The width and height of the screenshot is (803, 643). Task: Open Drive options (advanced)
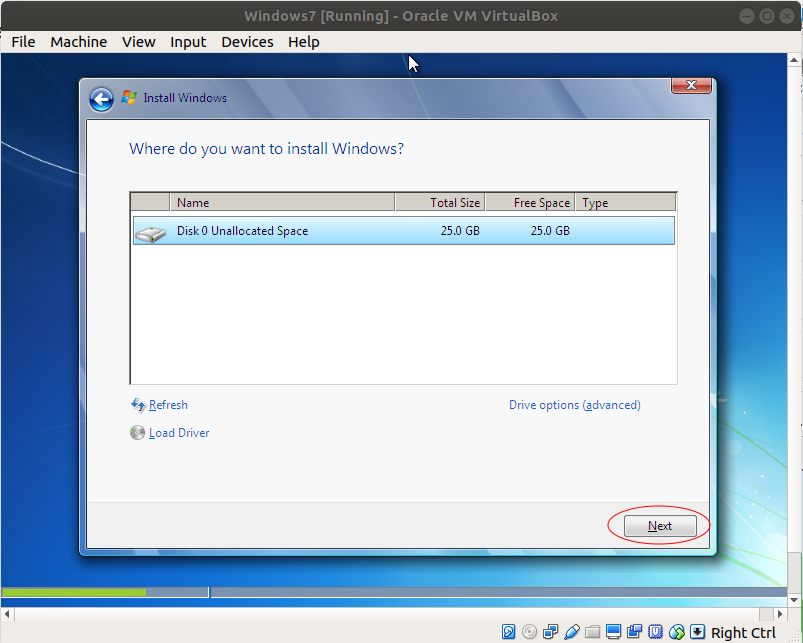tap(575, 405)
